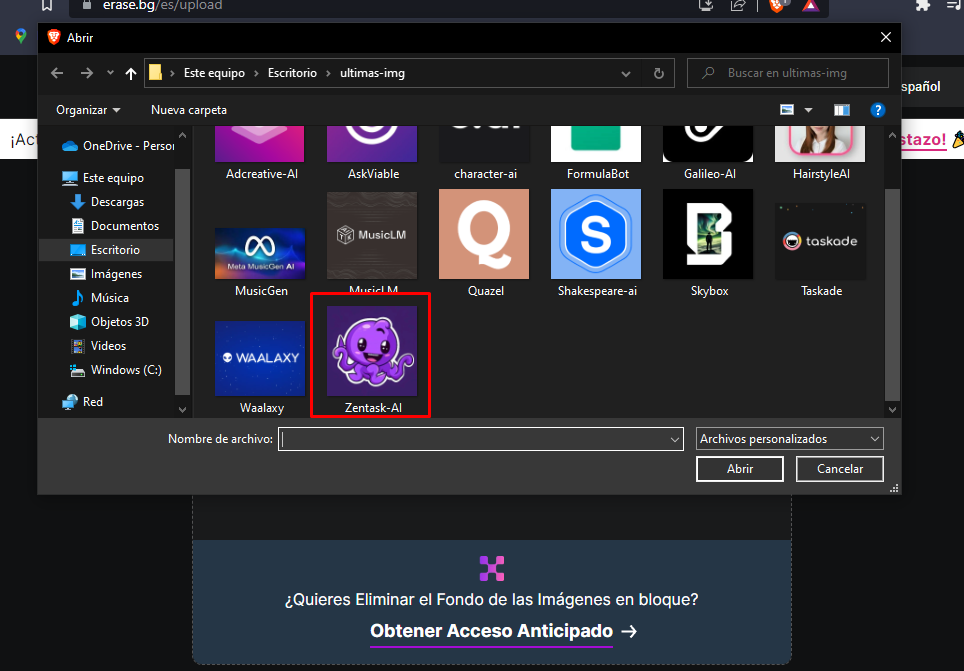Open the Descargas folder
Viewport: 964px width, 671px height.
pos(107,202)
